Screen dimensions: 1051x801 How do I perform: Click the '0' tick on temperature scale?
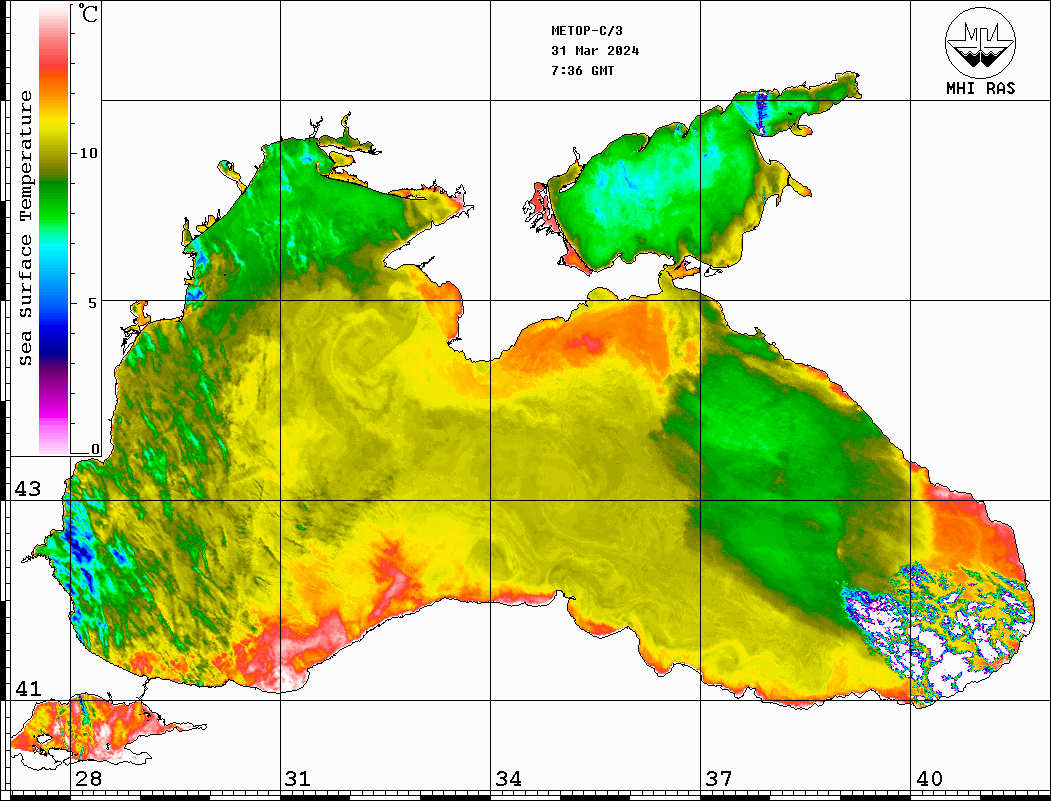pos(95,449)
